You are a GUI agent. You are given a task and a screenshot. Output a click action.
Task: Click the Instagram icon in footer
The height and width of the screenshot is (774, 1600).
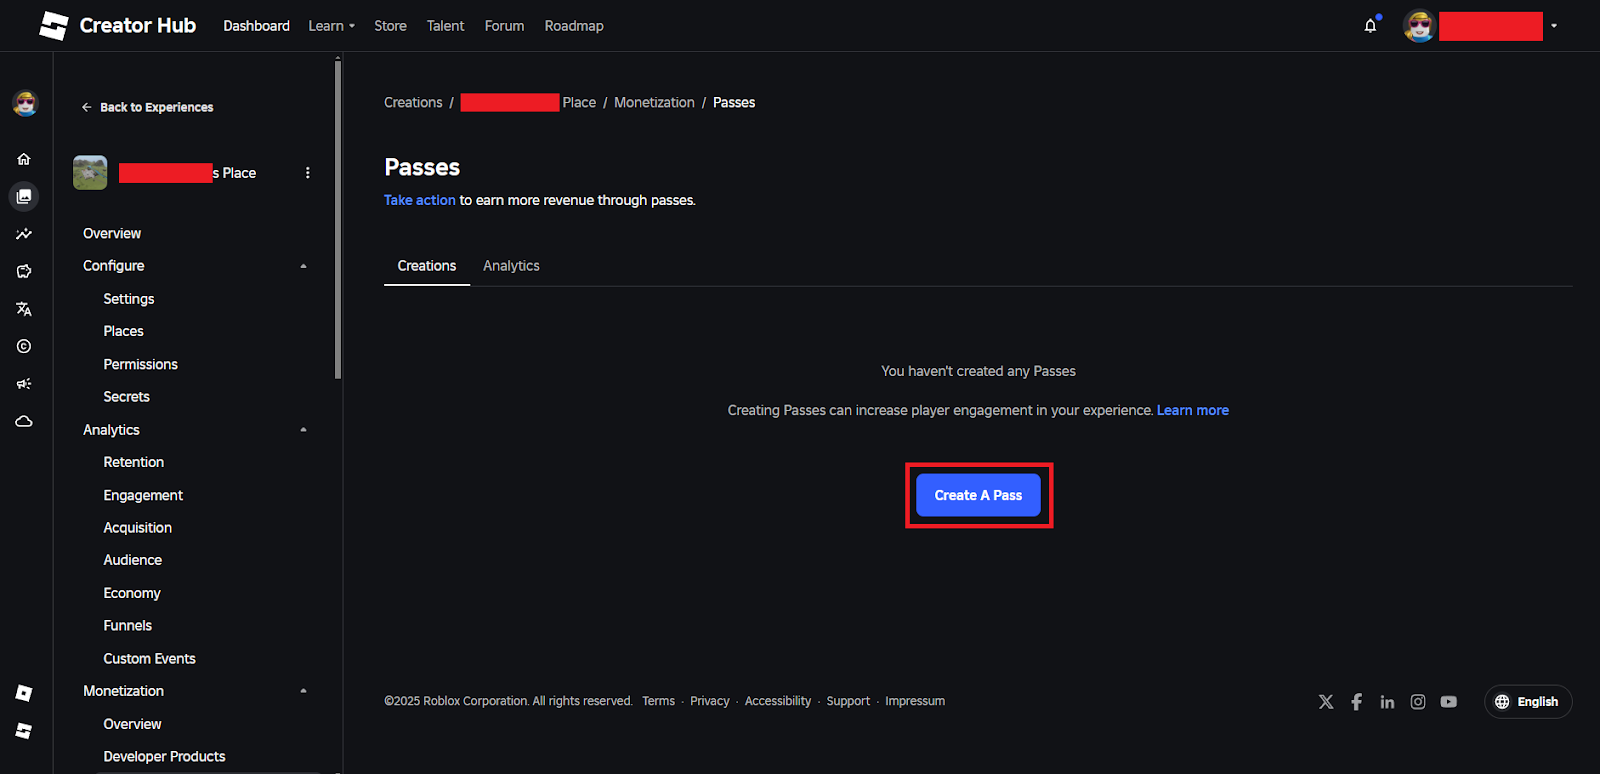(x=1418, y=702)
